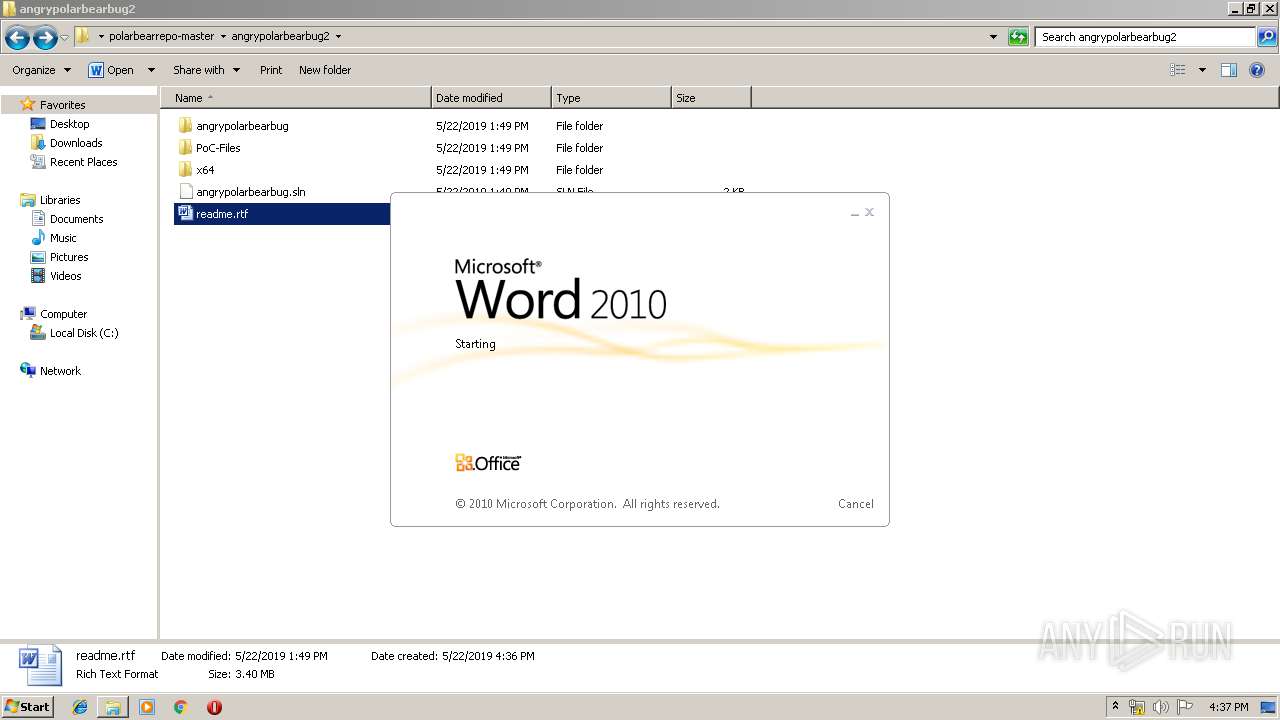Go back using the Back arrow button
The height and width of the screenshot is (720, 1280).
tap(17, 38)
